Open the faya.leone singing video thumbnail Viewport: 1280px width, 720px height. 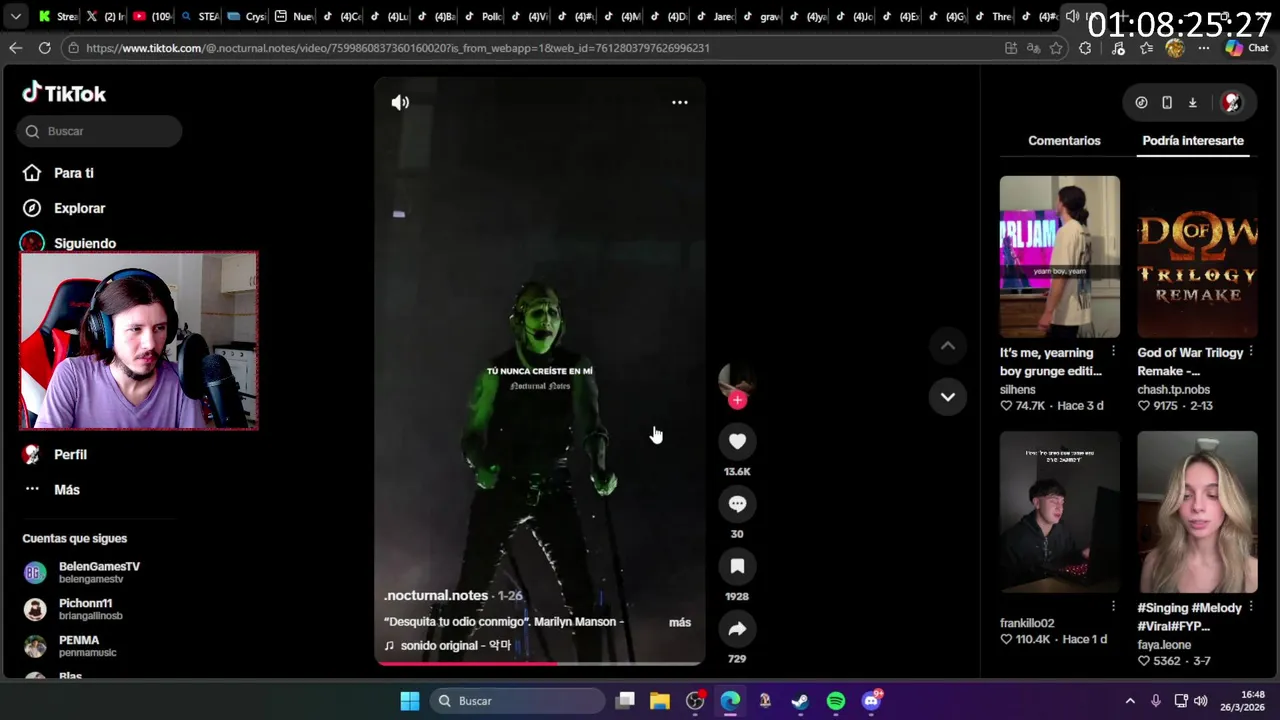coord(1197,512)
